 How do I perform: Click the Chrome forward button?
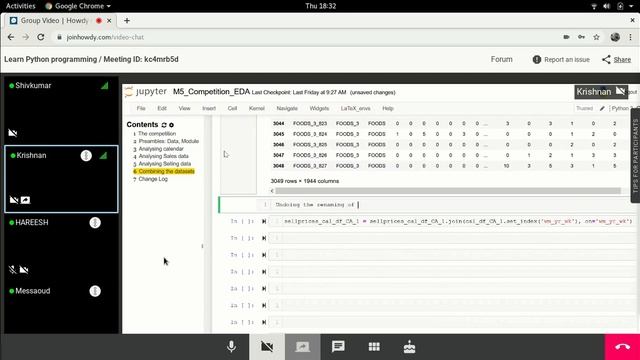pyautogui.click(x=25, y=37)
